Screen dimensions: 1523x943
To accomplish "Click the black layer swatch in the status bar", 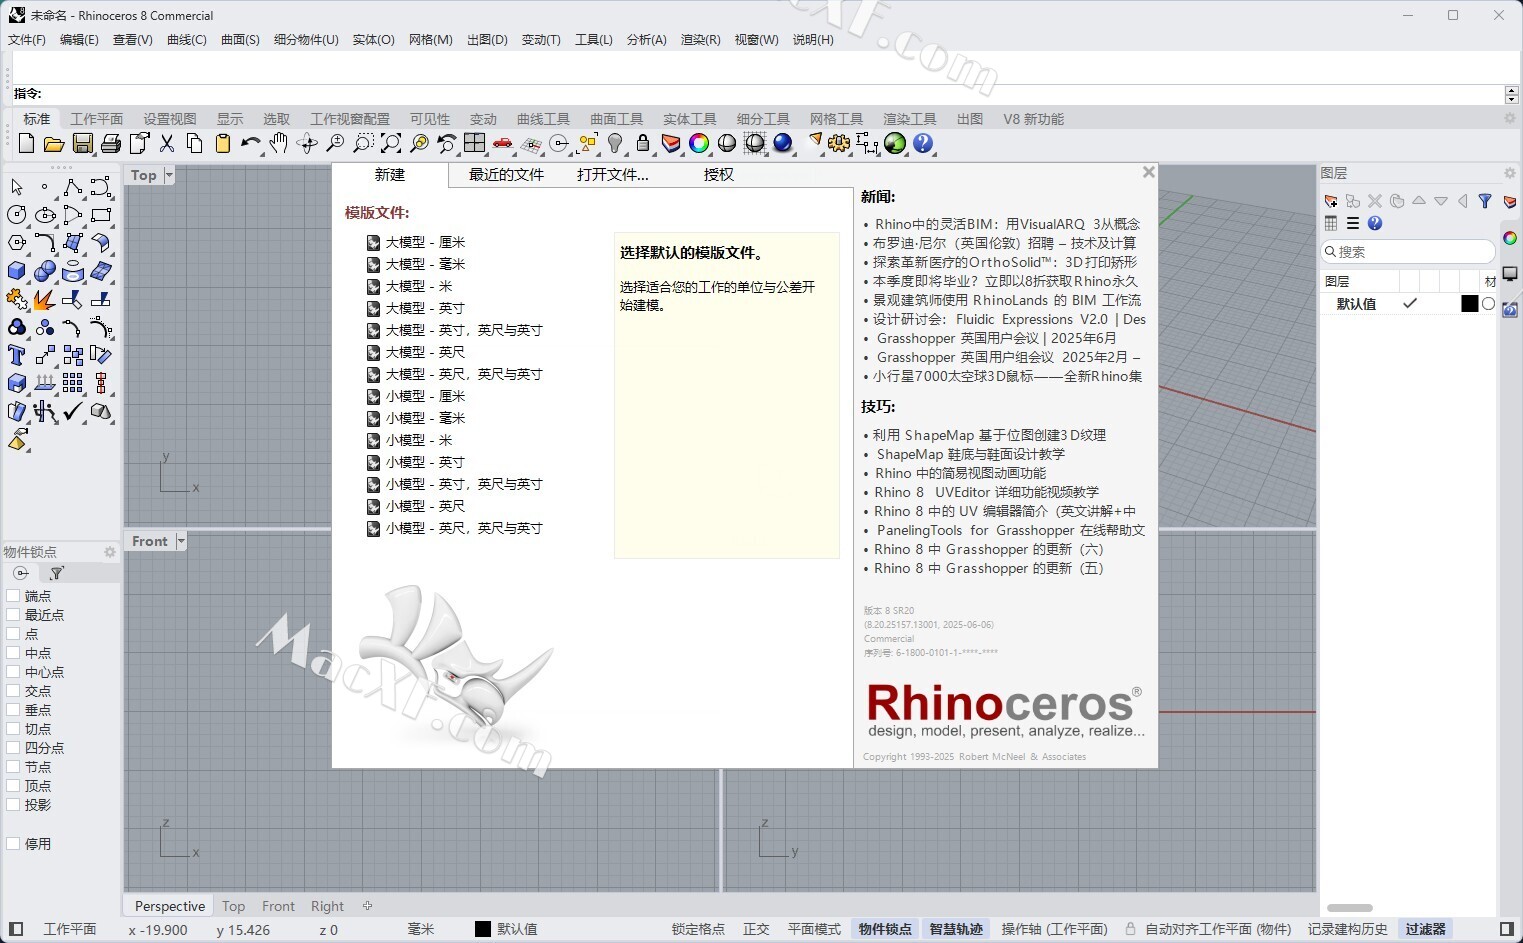I will coord(483,929).
